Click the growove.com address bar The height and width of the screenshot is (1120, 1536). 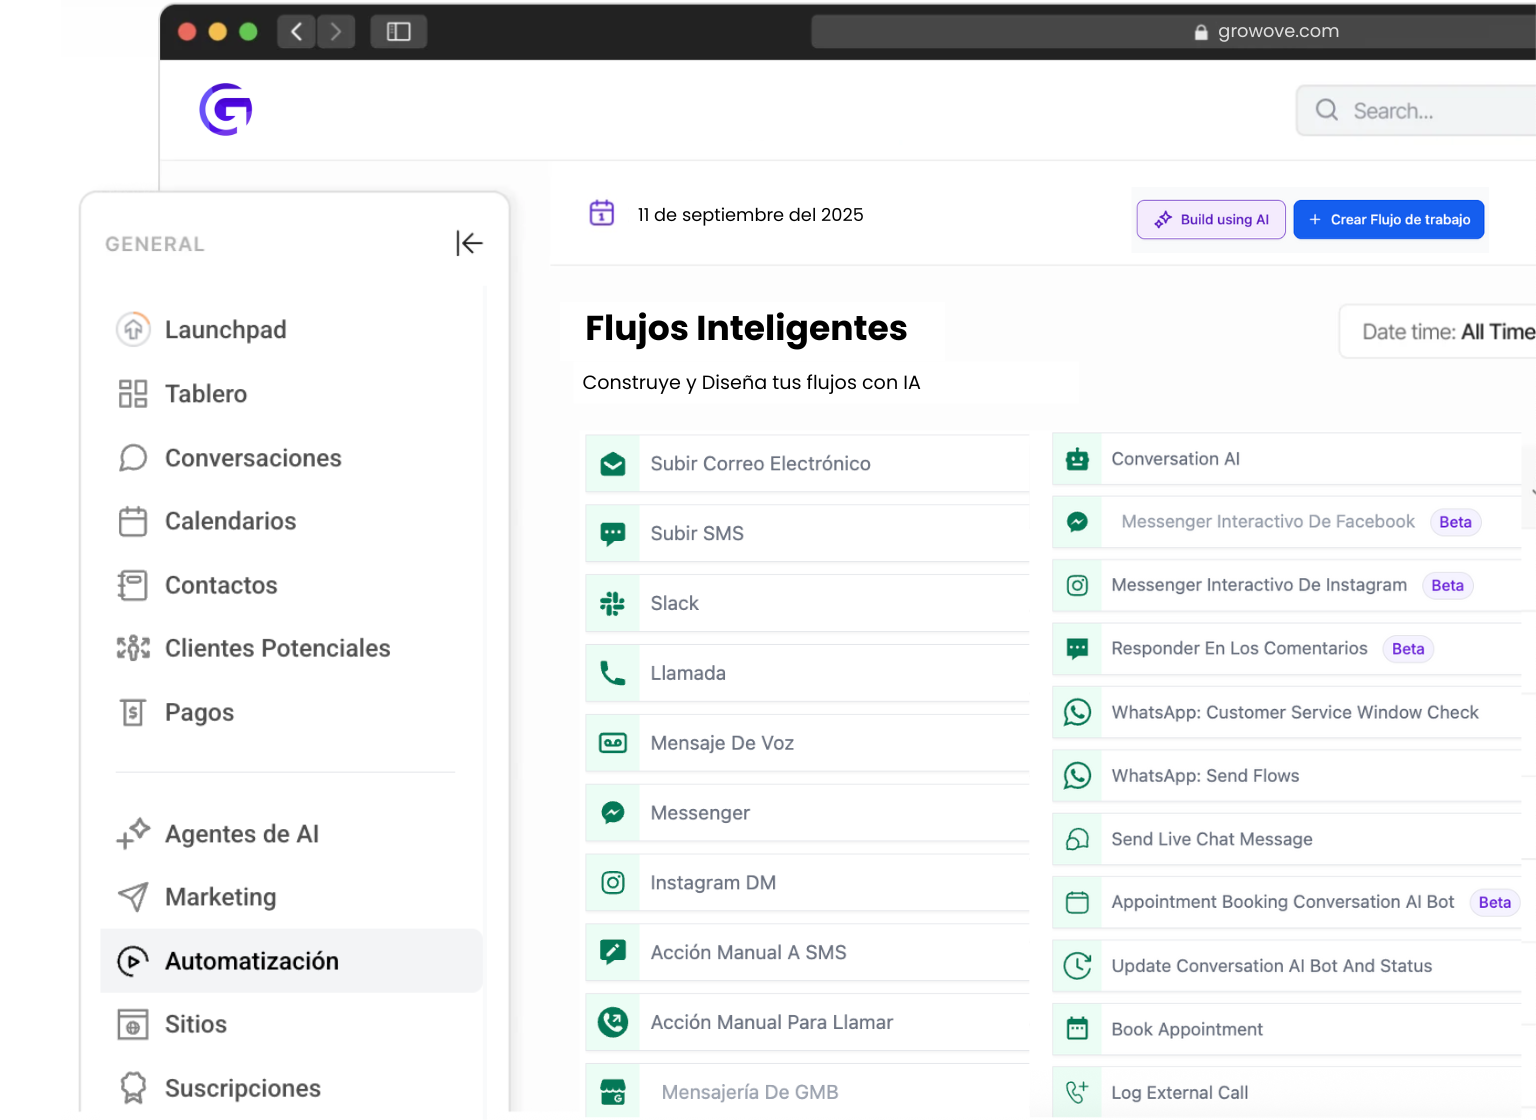(x=1170, y=32)
